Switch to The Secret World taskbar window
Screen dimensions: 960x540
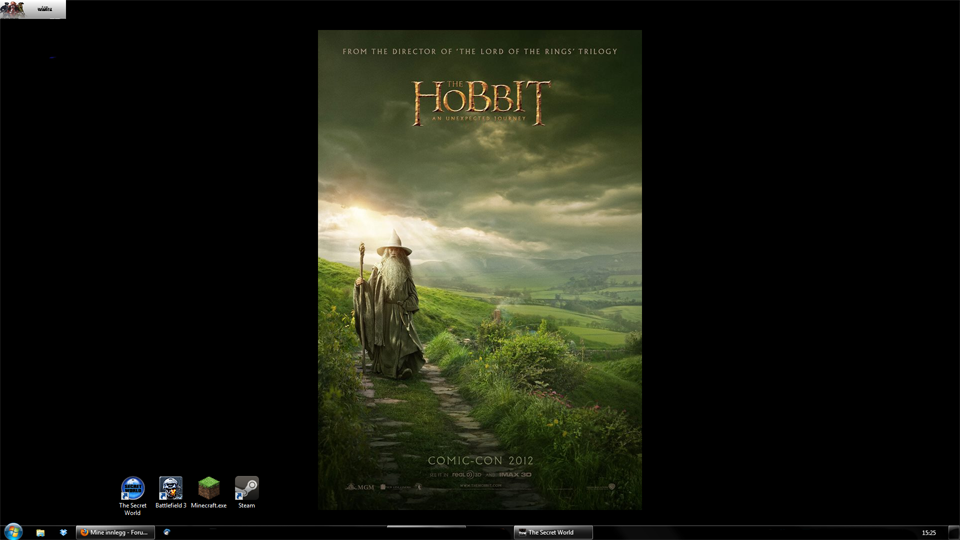pyautogui.click(x=553, y=533)
